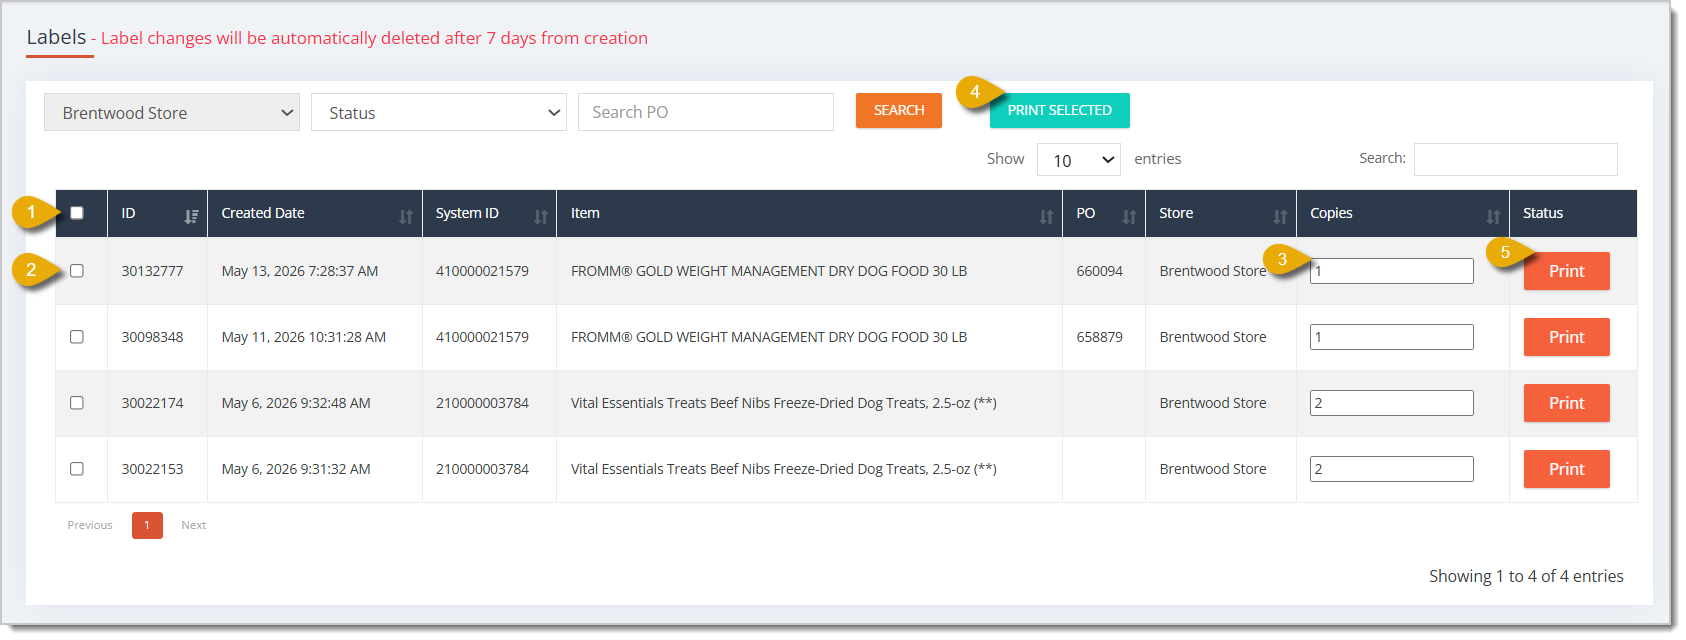The width and height of the screenshot is (1686, 640).
Task: Check the select-all checkbox in header
Action: click(77, 213)
